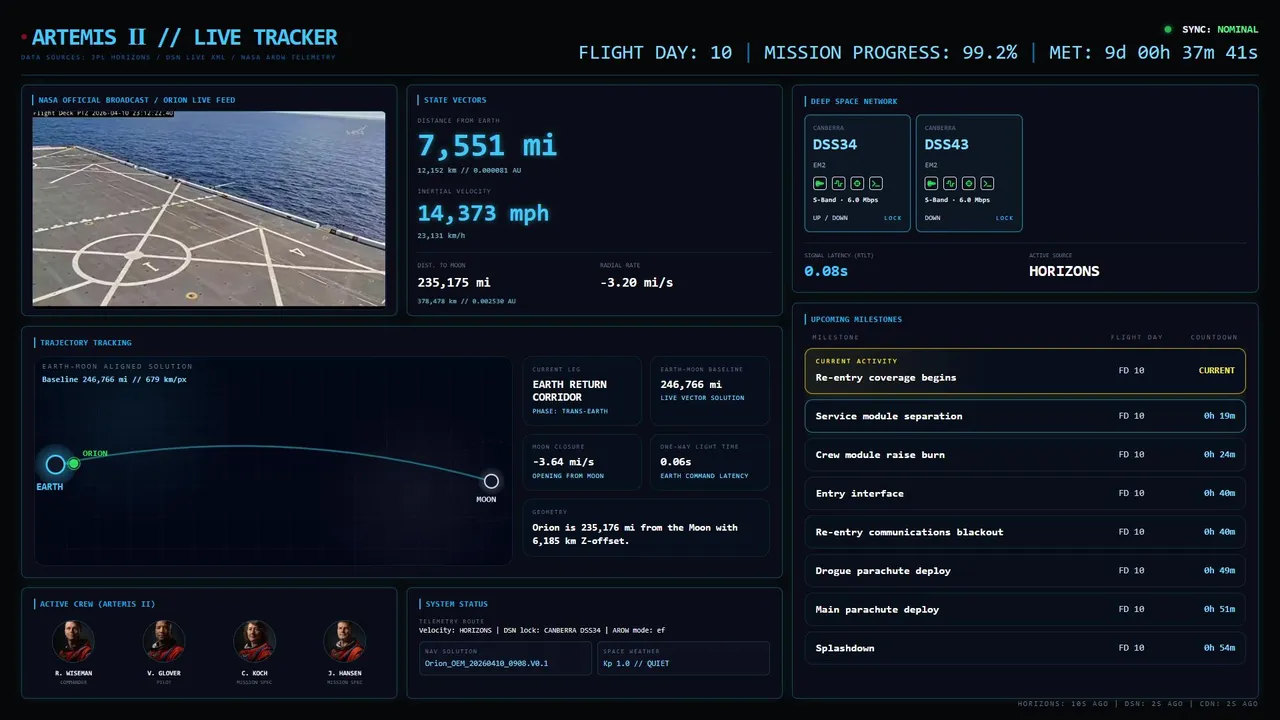1280x720 pixels.
Task: Click the 'FLIGHT DAY: 10' readout
Action: pos(656,52)
